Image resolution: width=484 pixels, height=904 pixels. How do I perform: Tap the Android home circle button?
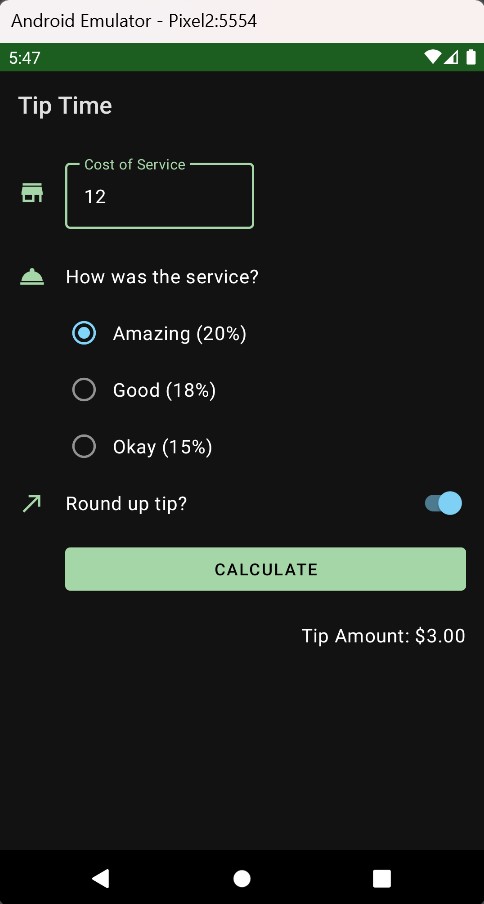242,878
